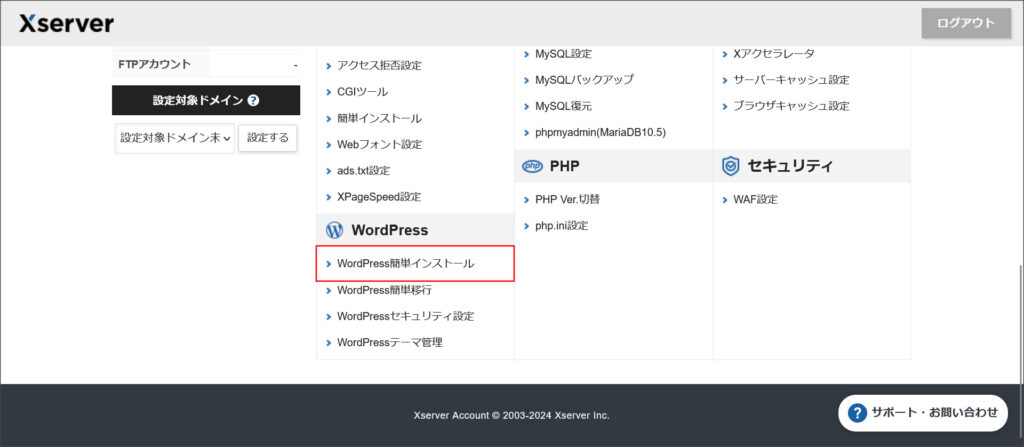Open the 設定対象ドメイン dropdown

[175, 138]
